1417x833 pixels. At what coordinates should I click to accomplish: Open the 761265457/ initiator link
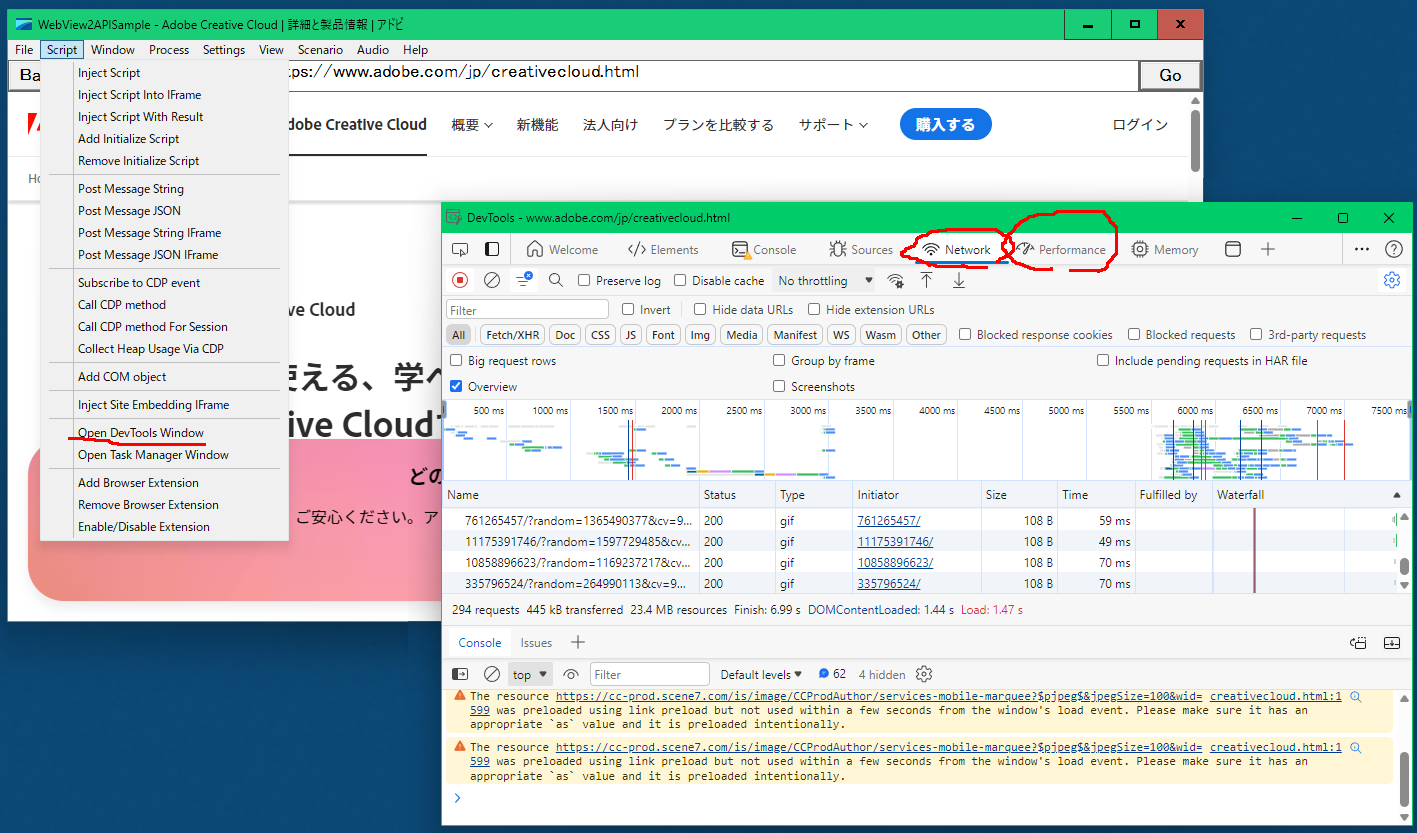pyautogui.click(x=889, y=521)
